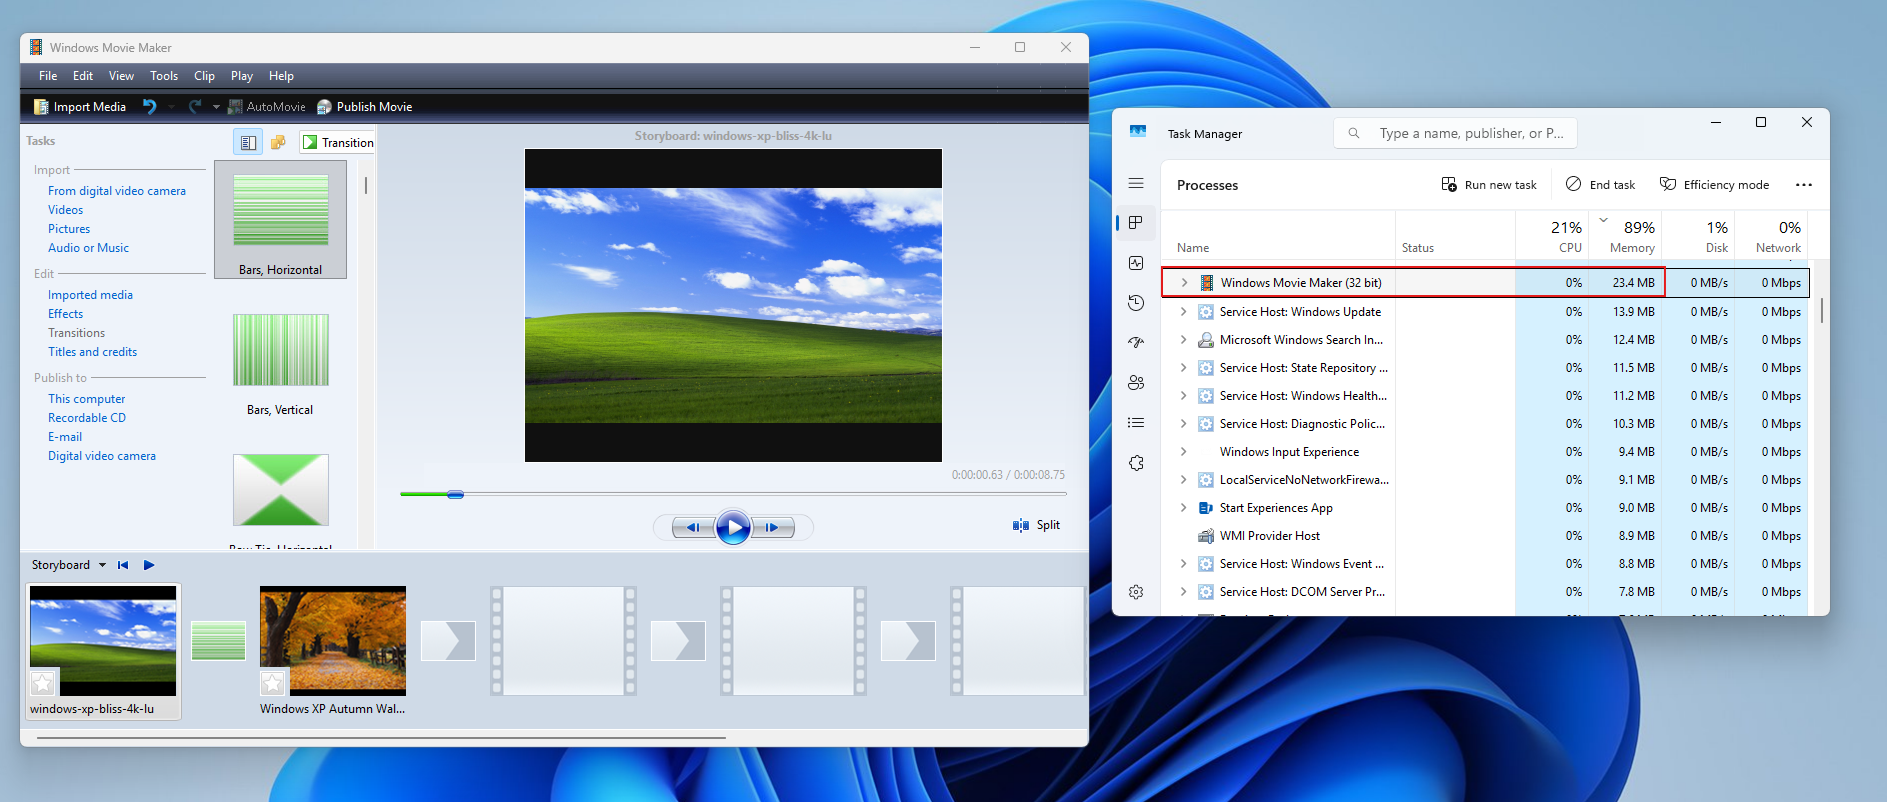
Task: Toggle Efficiency mode in Task Manager
Action: pos(1714,185)
